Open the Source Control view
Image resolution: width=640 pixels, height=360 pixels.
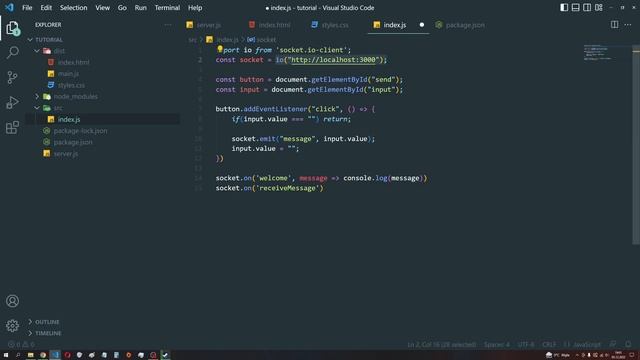[13, 77]
